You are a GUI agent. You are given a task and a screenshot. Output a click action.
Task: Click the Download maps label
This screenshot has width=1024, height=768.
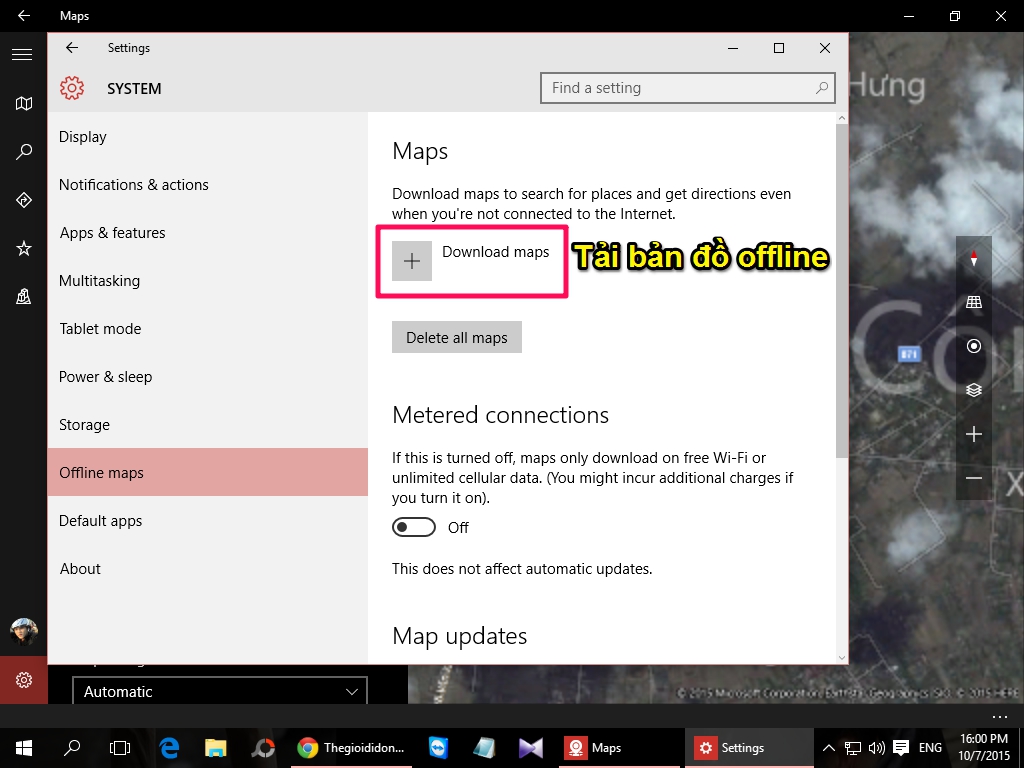(x=496, y=252)
